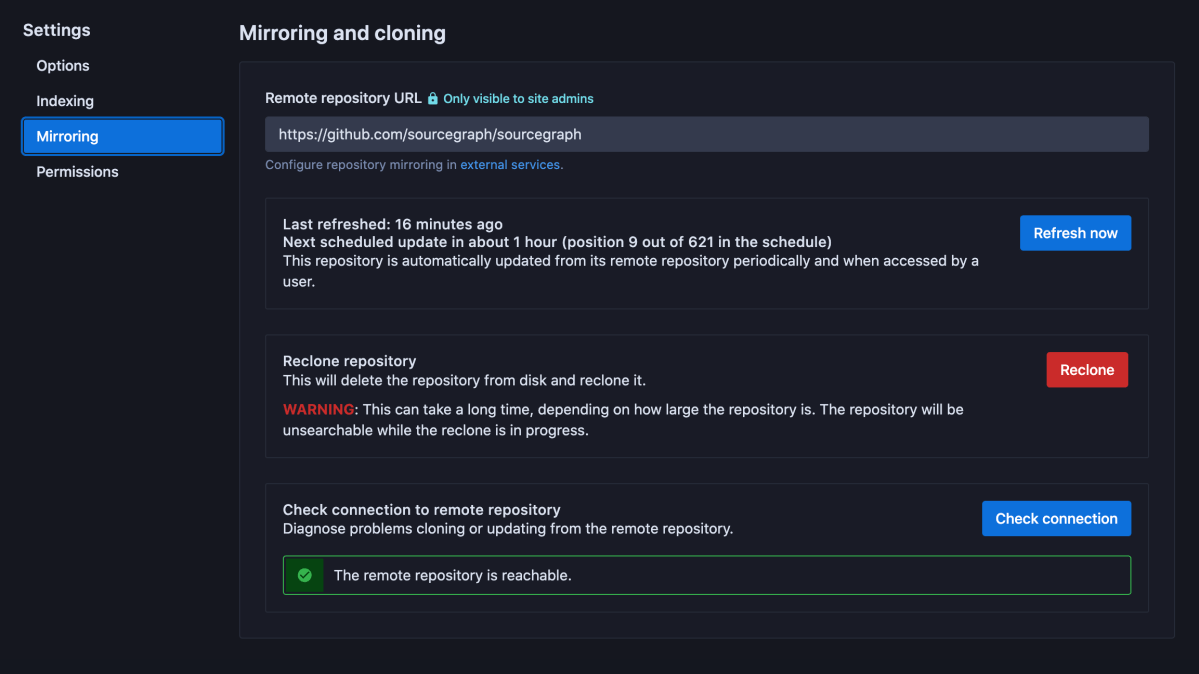This screenshot has width=1199, height=674.
Task: Click the 'Last refreshed: 16 minutes ago' text
Action: pos(392,224)
